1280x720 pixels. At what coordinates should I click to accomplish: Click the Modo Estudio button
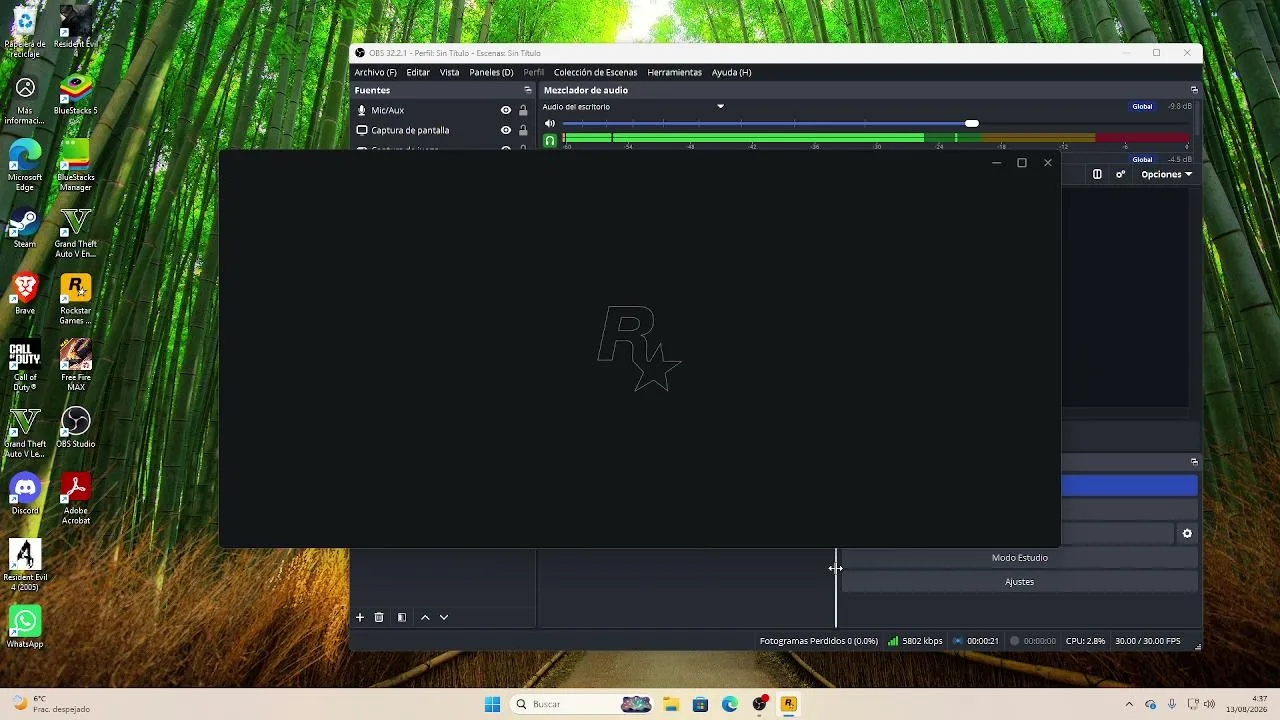[x=1019, y=558]
